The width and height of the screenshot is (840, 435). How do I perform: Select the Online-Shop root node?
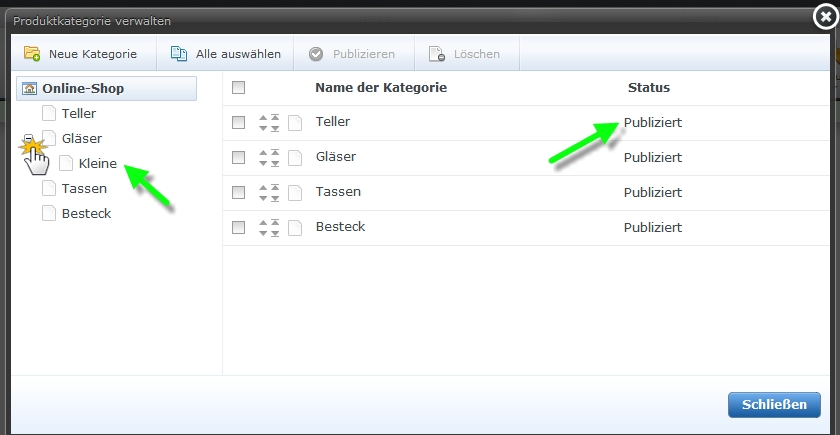click(x=107, y=88)
